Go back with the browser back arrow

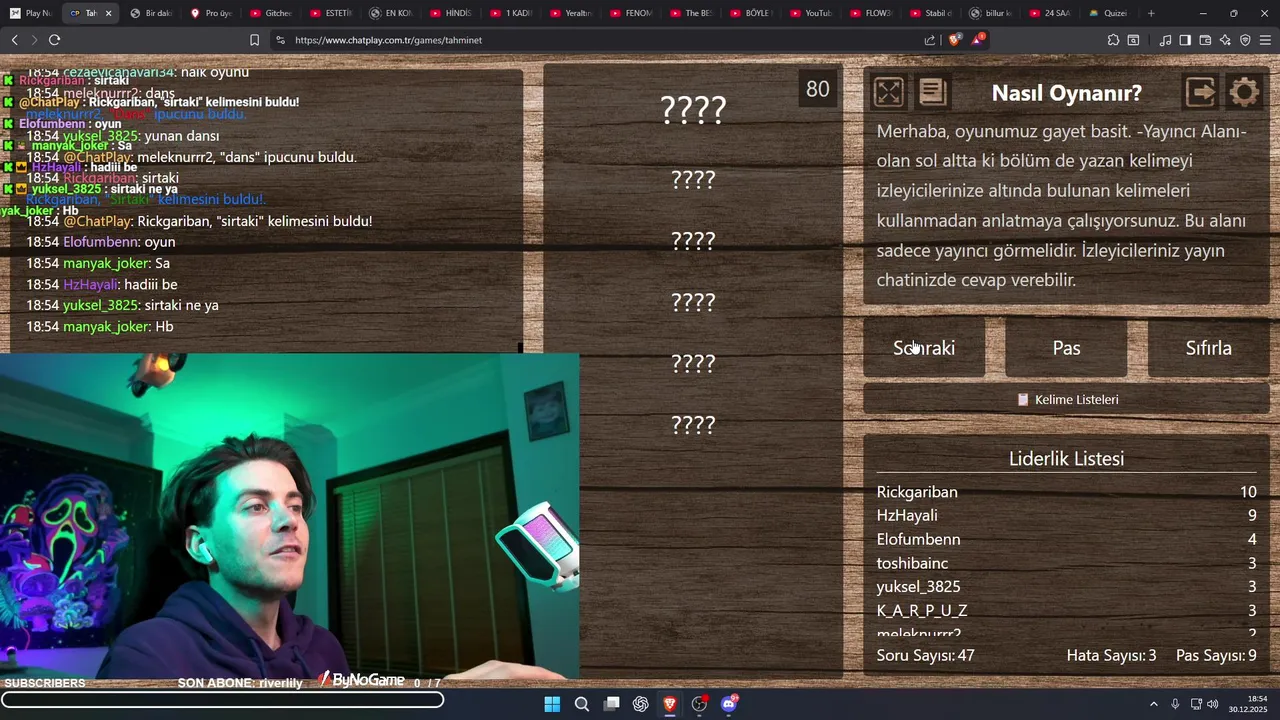[x=14, y=40]
